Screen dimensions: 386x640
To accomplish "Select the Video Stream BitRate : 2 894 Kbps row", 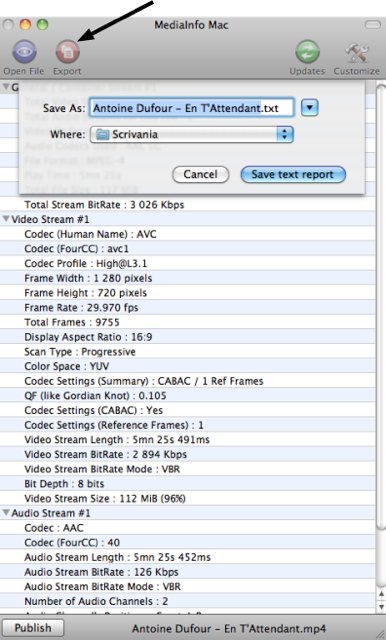I will [187, 454].
